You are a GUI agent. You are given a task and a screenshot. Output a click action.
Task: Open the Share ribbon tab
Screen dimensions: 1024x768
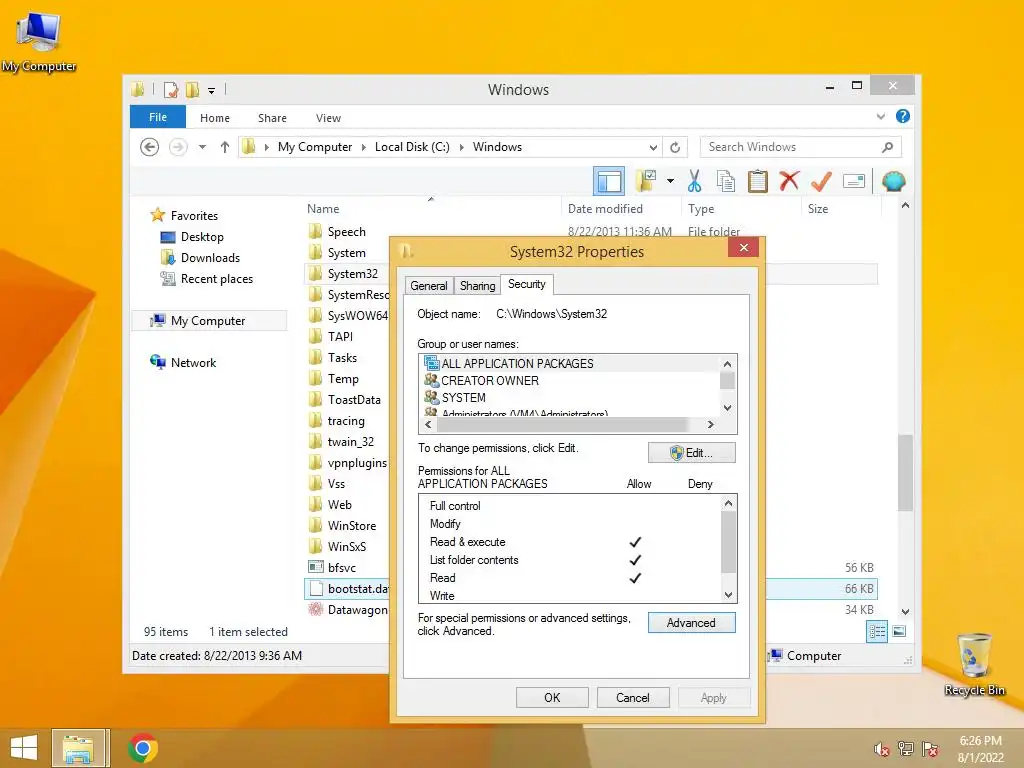pos(272,118)
